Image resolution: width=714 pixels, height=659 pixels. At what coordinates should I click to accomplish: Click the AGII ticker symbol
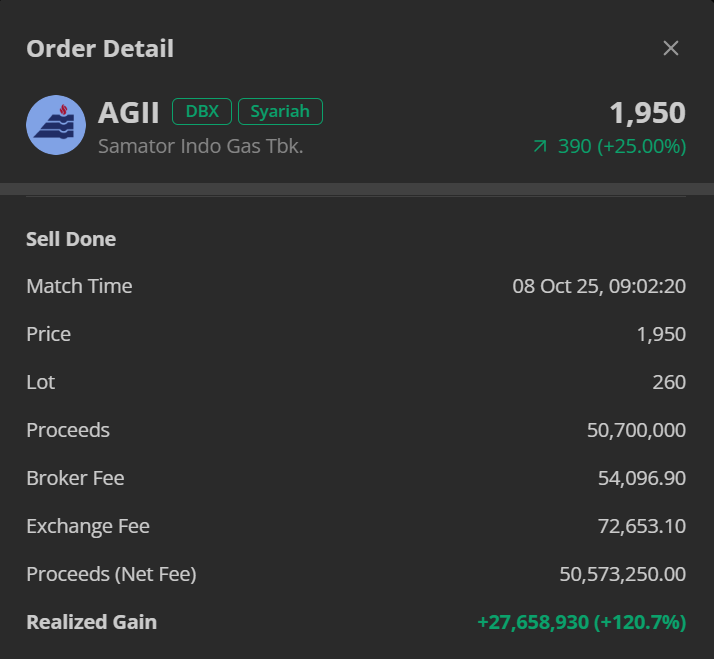129,113
